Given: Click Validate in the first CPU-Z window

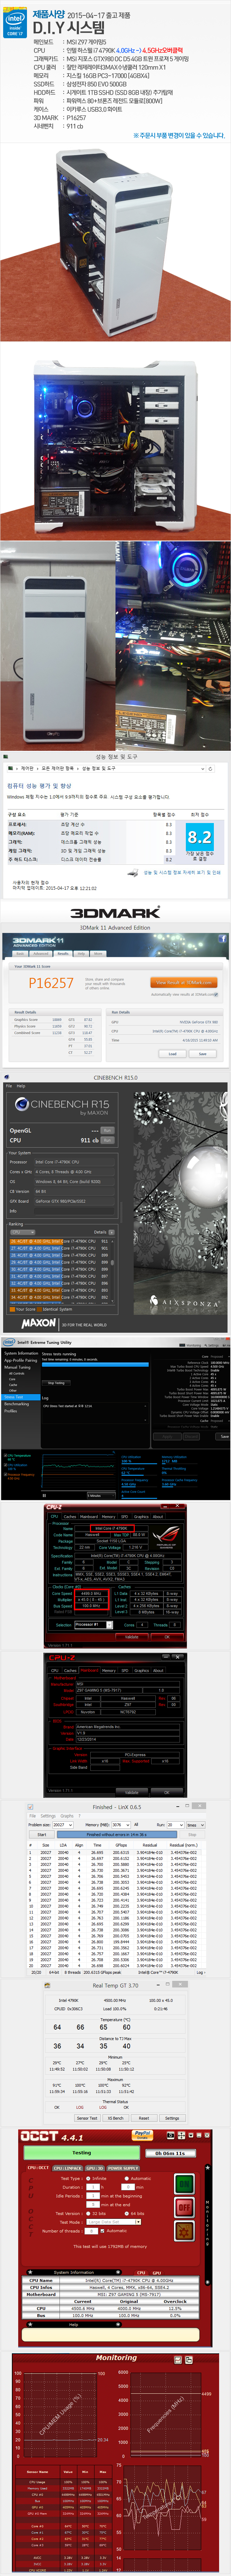Looking at the screenshot, I should click(x=132, y=1637).
